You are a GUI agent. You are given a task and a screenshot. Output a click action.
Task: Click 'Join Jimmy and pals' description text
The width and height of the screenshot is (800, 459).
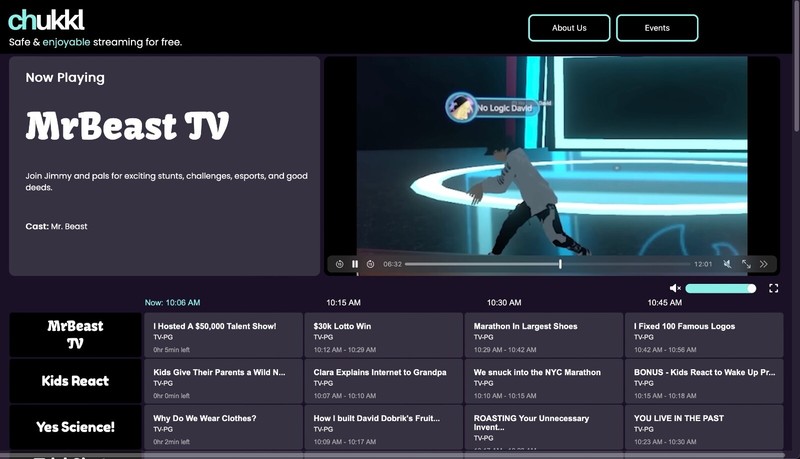(x=166, y=182)
